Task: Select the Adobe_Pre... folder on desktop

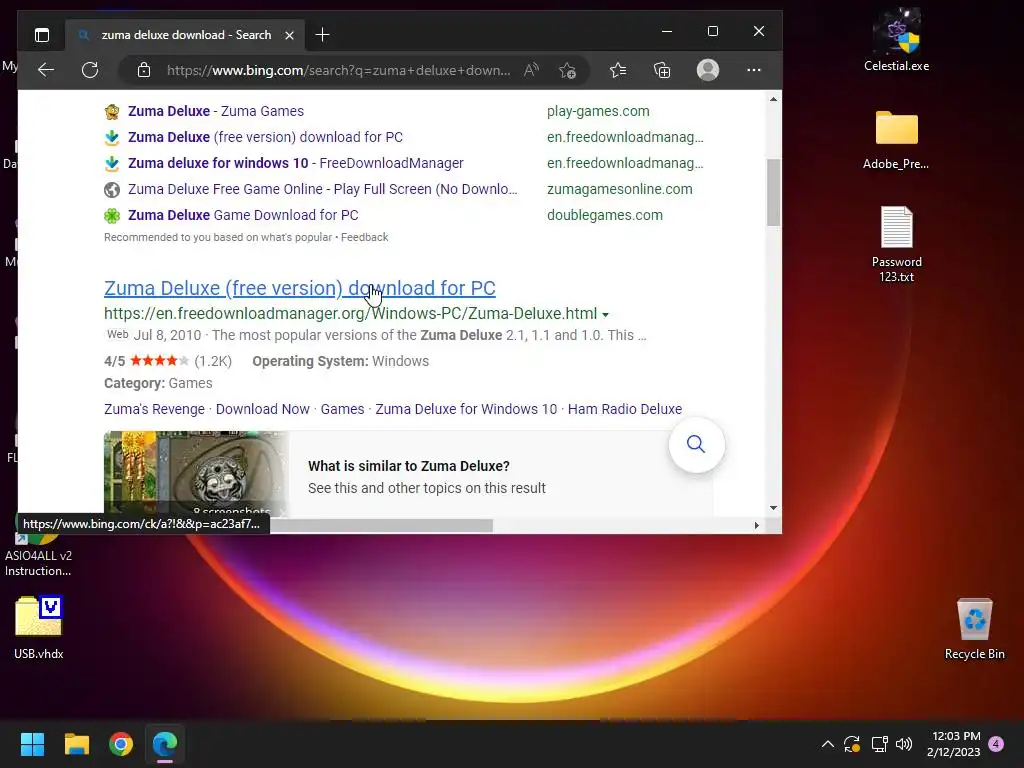Action: (x=896, y=140)
